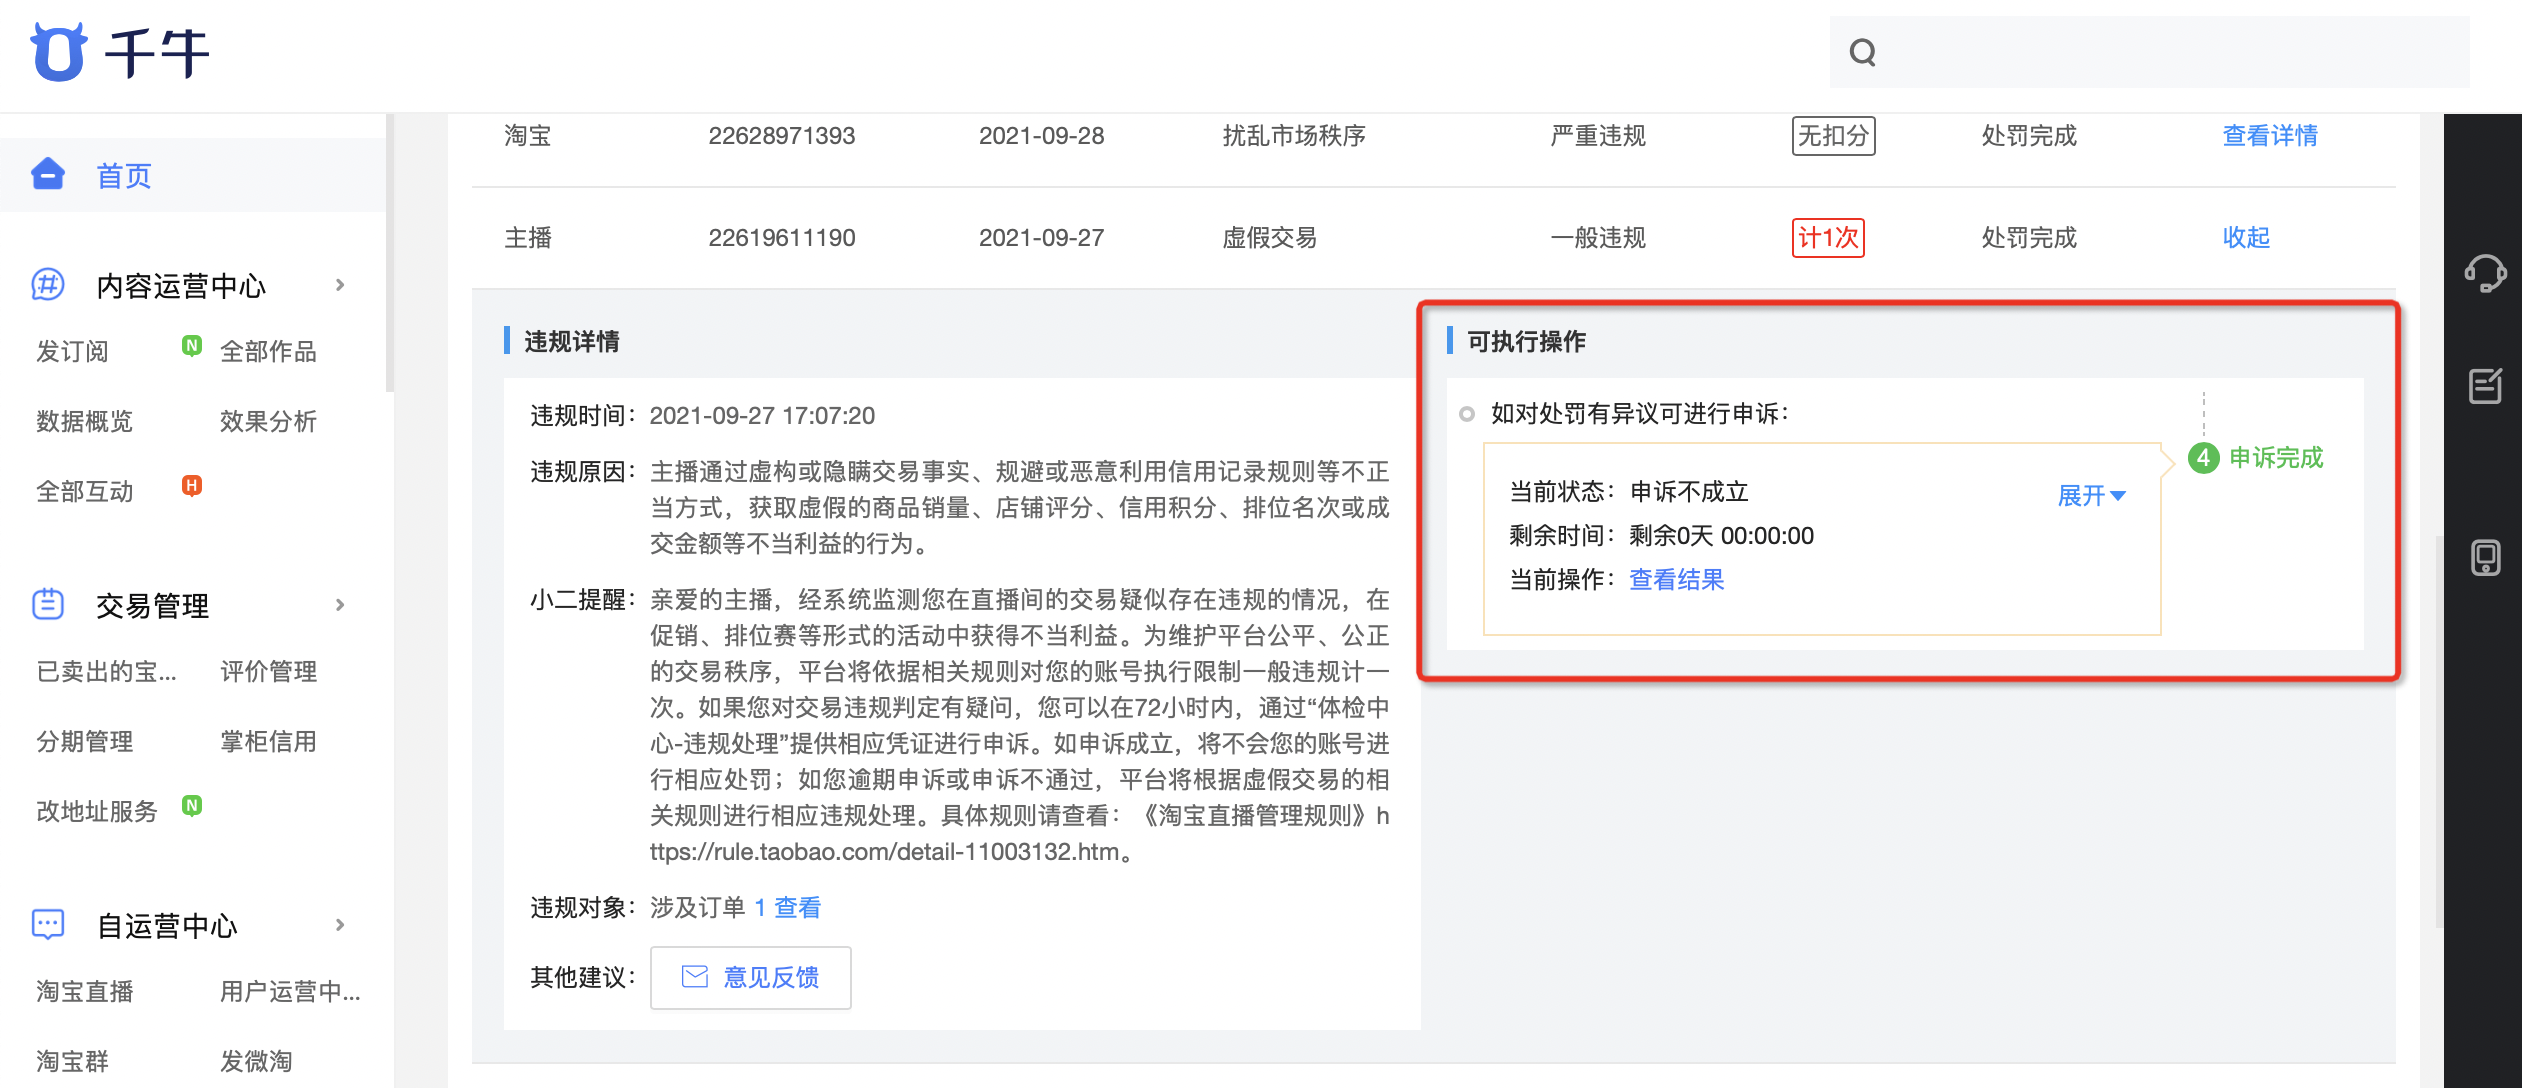Open 掌柜信用 menu item
This screenshot has height=1088, width=2522.
(268, 742)
